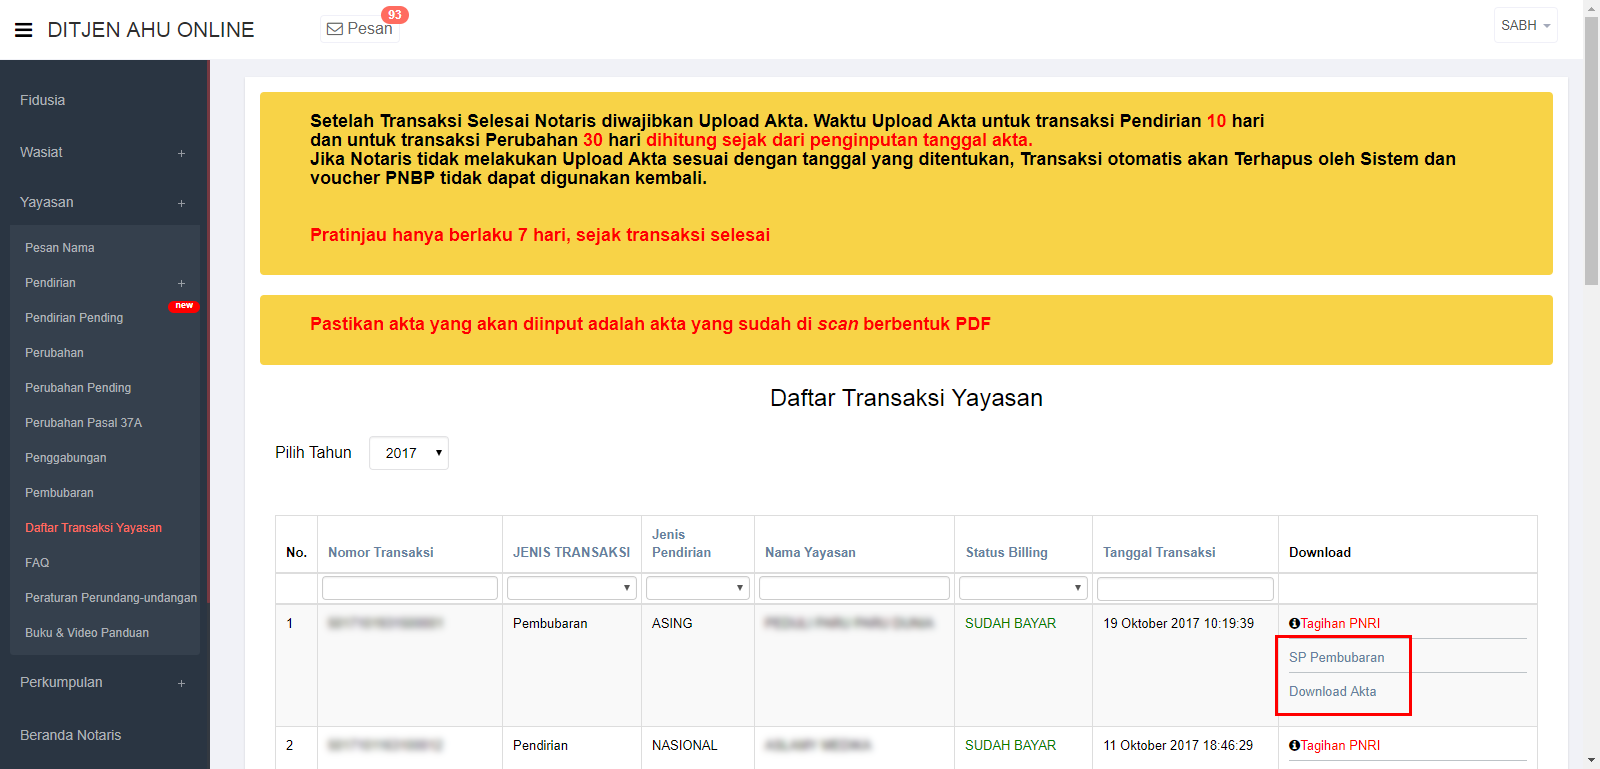Sort by Tanggal Transaksi column header
The width and height of the screenshot is (1600, 769).
[x=1159, y=552]
